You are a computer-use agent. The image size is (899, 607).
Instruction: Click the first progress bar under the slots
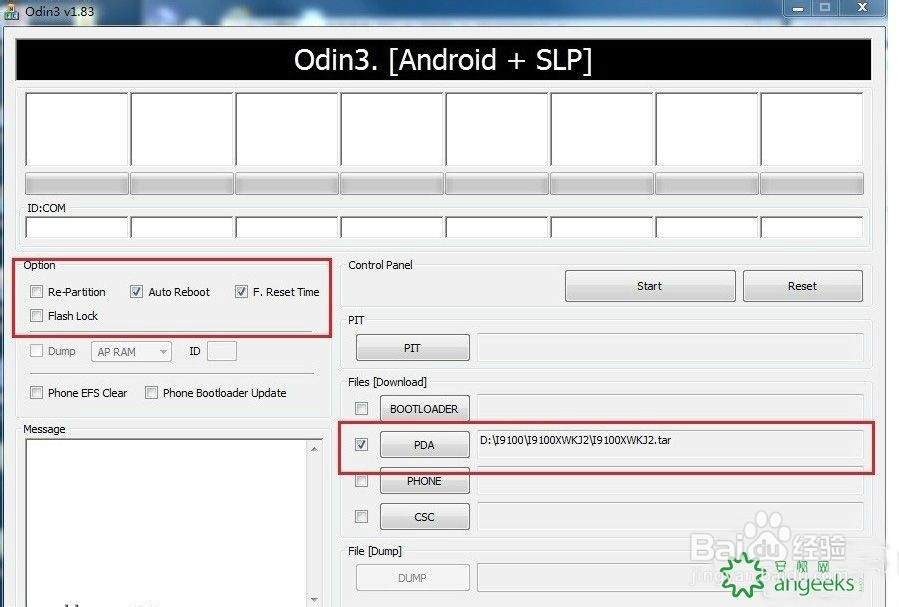(77, 183)
